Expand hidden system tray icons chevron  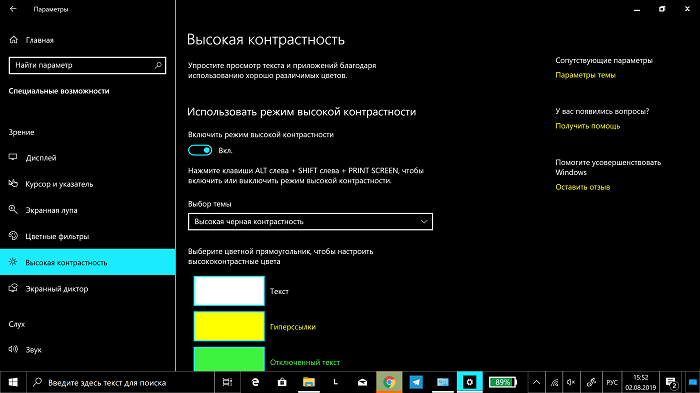pyautogui.click(x=537, y=382)
